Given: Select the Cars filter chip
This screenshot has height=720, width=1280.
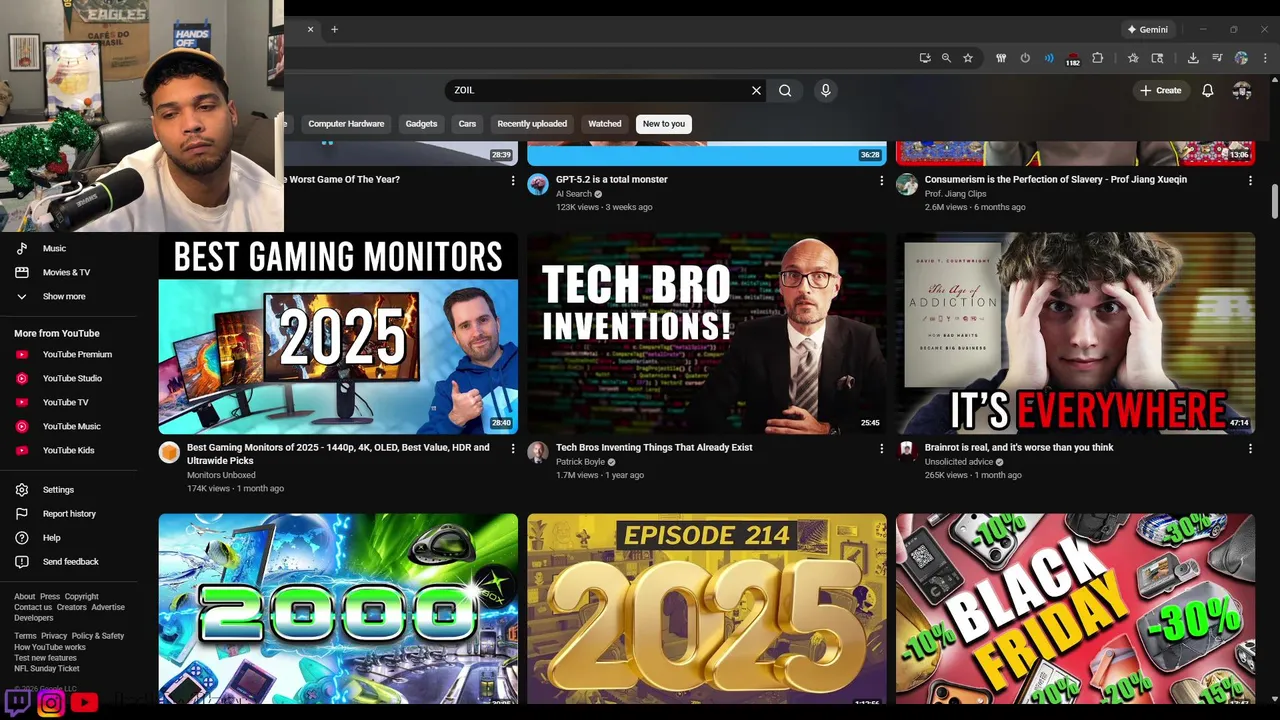Looking at the screenshot, I should point(467,124).
